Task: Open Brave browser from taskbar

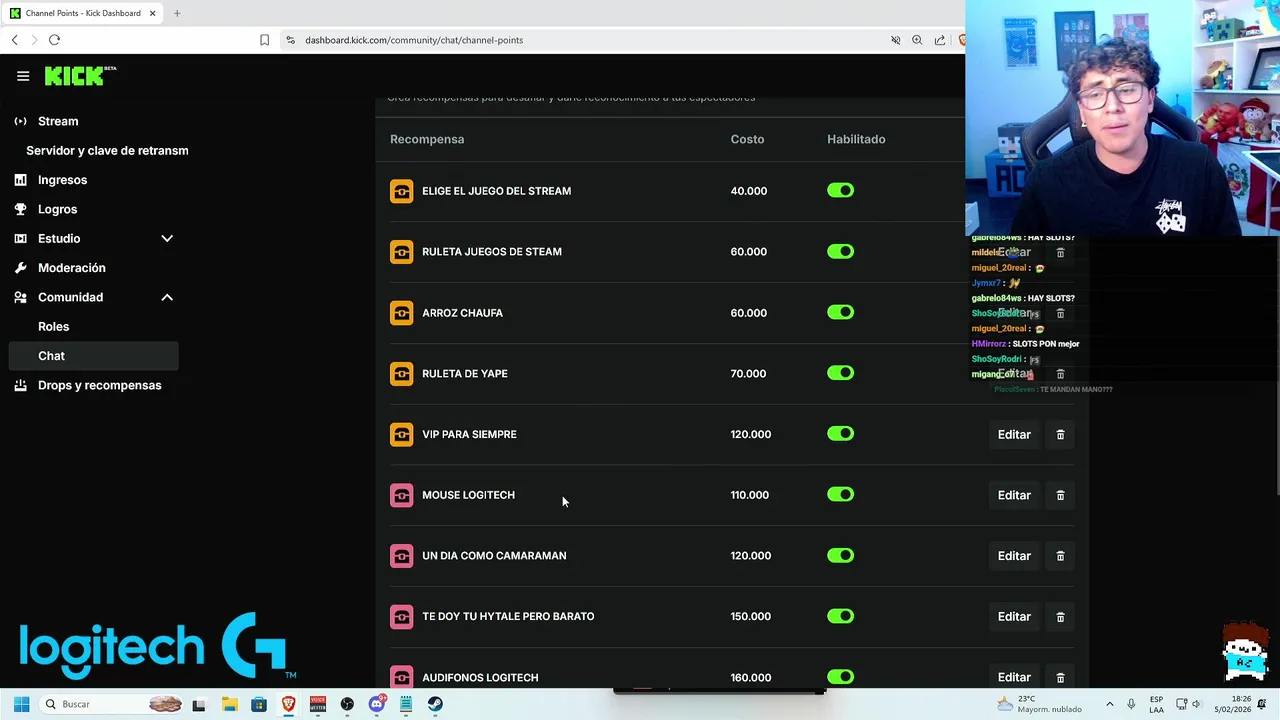Action: (x=288, y=704)
